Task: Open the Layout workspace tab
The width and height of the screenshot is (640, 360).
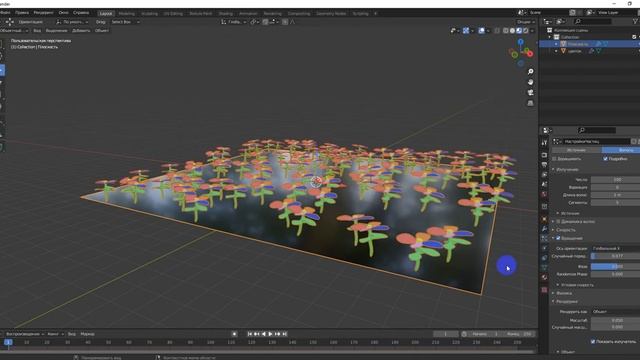Action: coord(106,13)
